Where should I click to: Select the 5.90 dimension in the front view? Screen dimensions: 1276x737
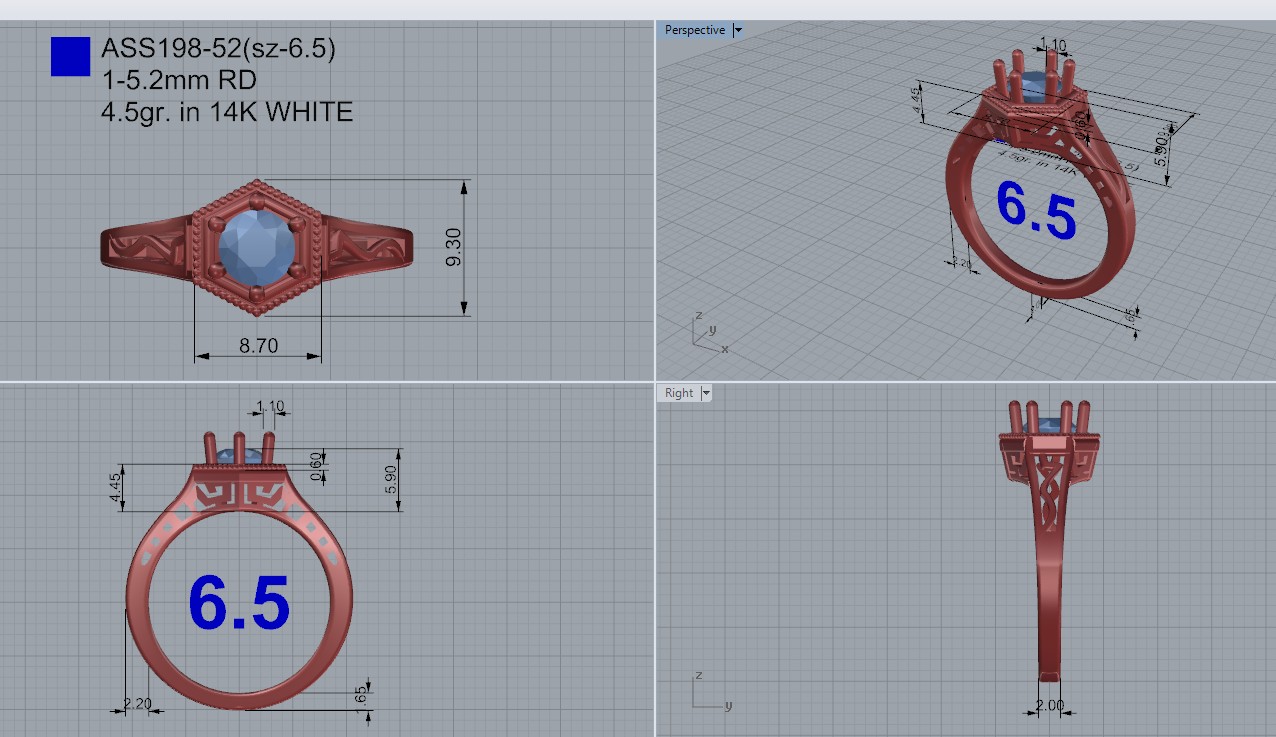click(391, 480)
